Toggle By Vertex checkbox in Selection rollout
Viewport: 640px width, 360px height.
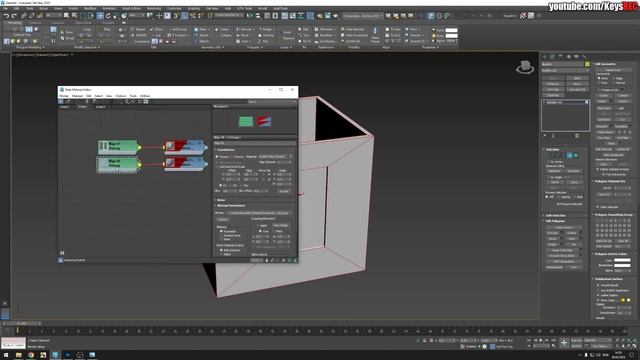pos(549,162)
